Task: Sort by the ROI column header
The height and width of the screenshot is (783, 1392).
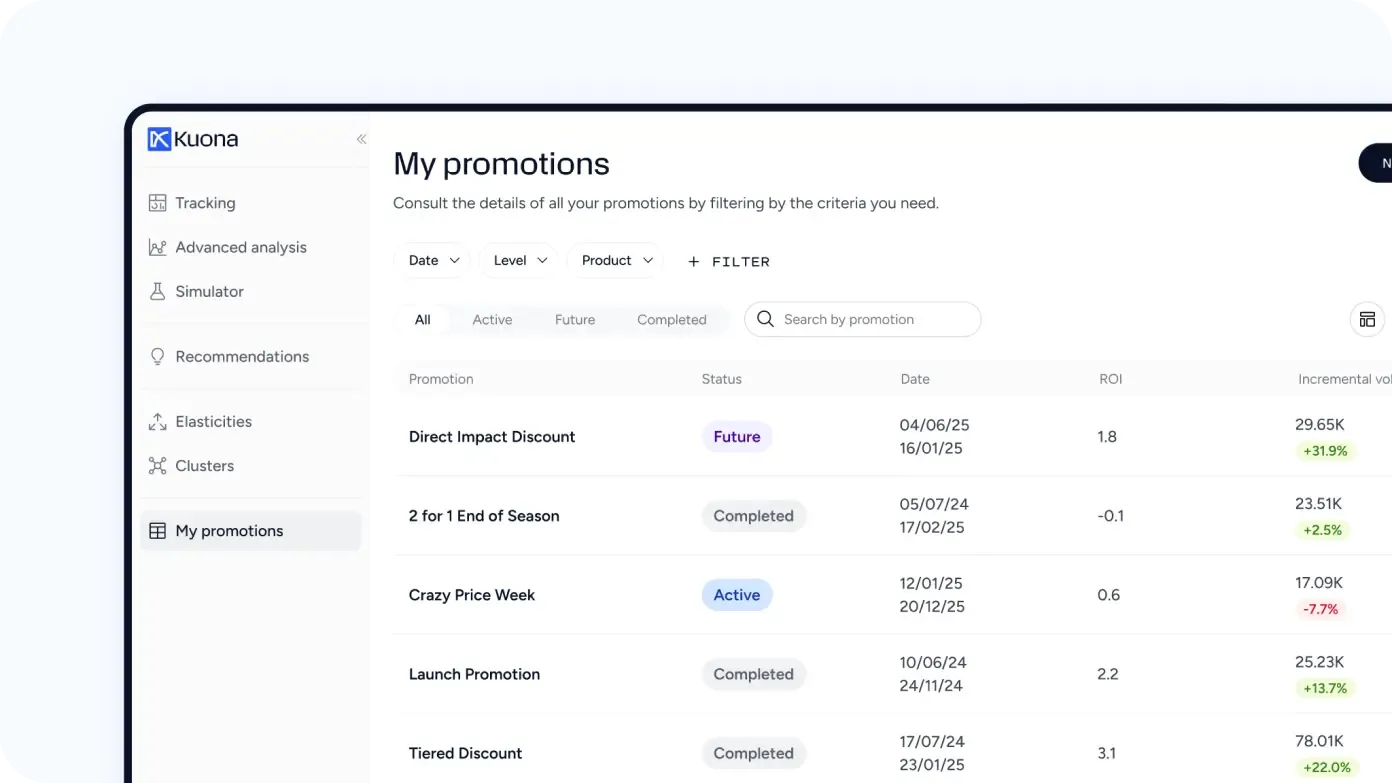Action: (1110, 379)
